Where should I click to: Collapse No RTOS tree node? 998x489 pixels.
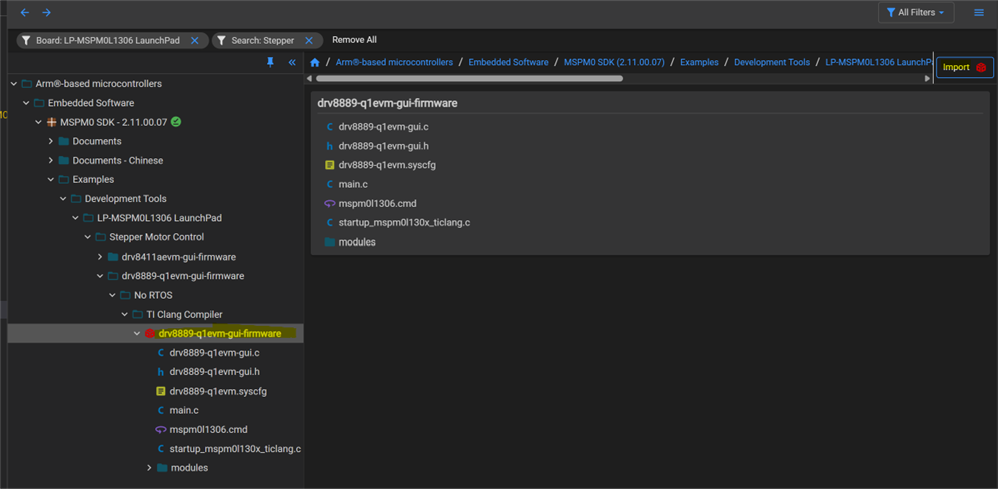click(112, 295)
